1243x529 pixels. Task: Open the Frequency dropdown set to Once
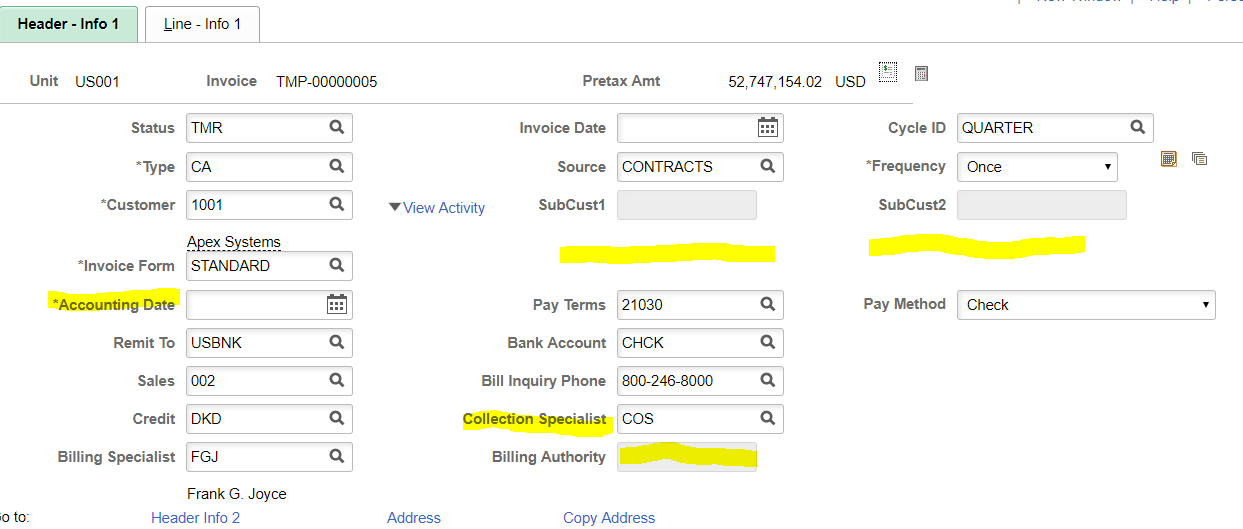point(1037,167)
